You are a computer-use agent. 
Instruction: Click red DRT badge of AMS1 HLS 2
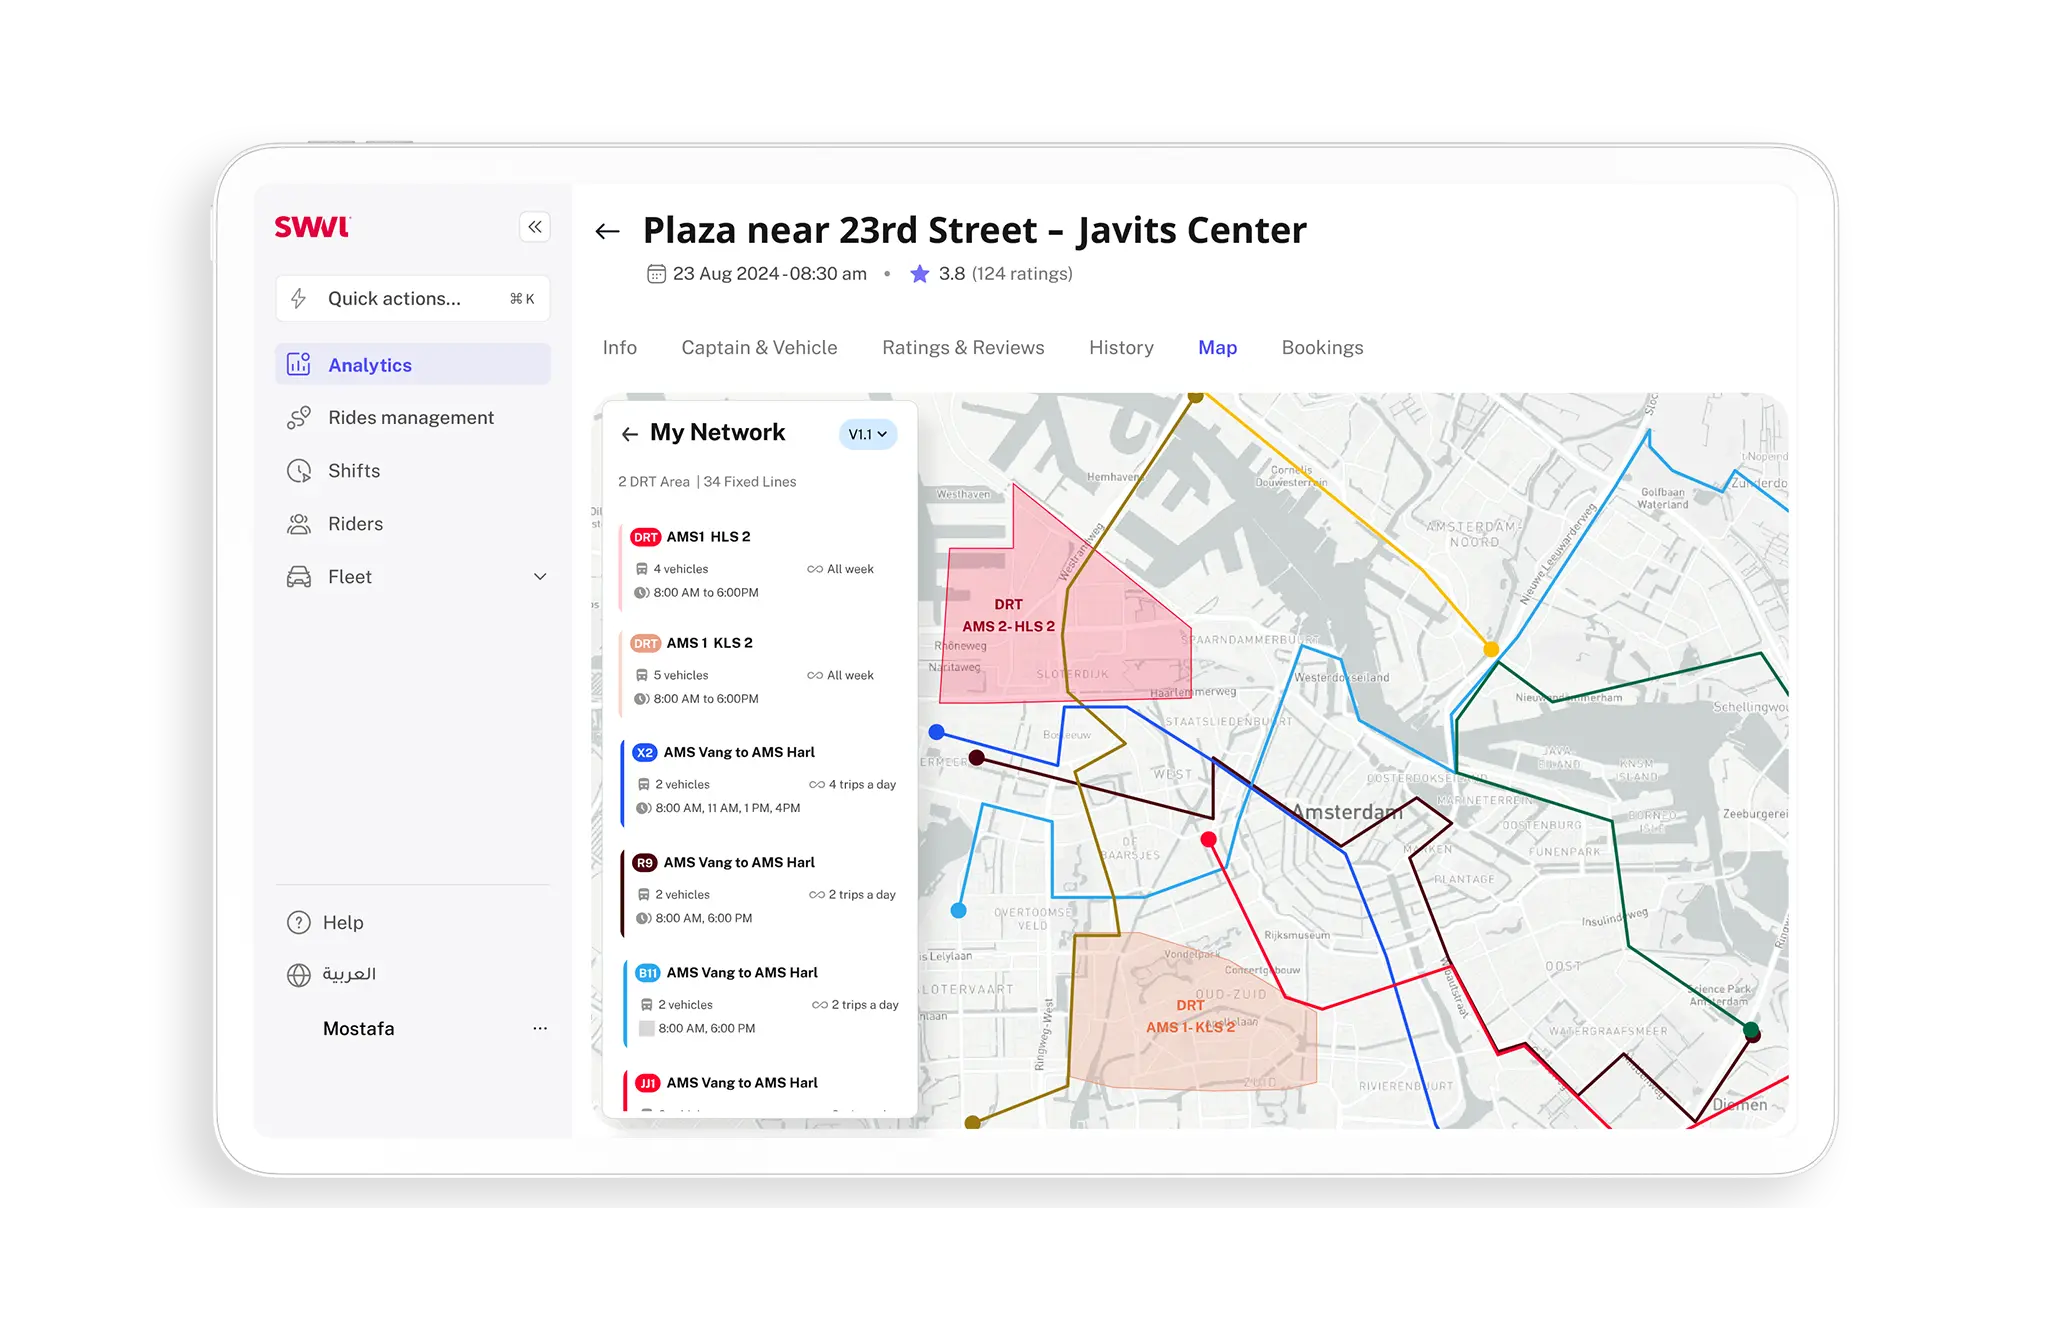point(645,537)
